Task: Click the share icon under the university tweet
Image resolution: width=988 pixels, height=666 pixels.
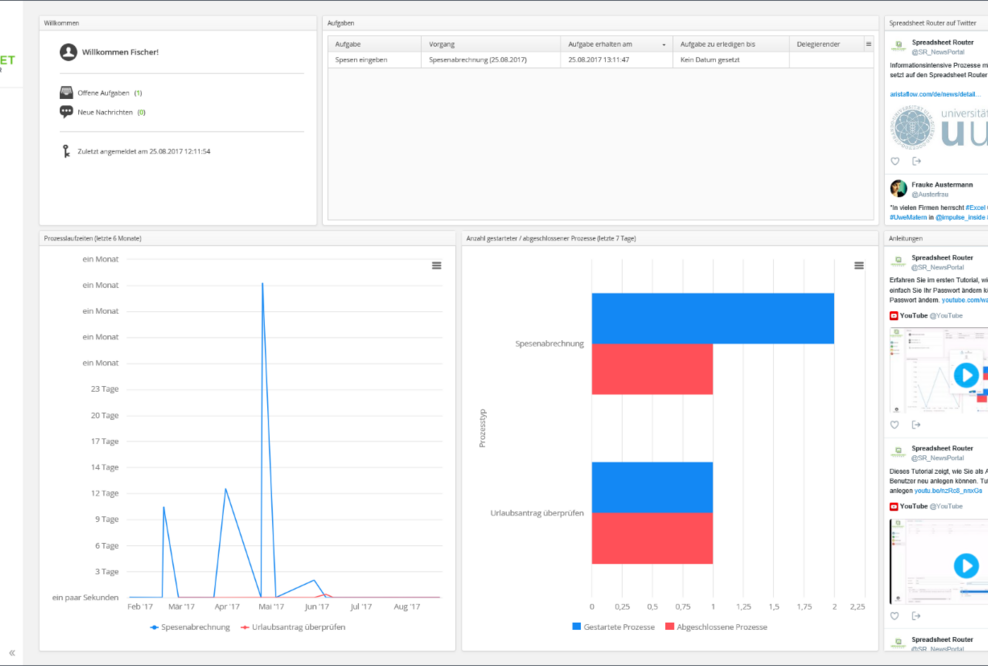Action: [917, 160]
